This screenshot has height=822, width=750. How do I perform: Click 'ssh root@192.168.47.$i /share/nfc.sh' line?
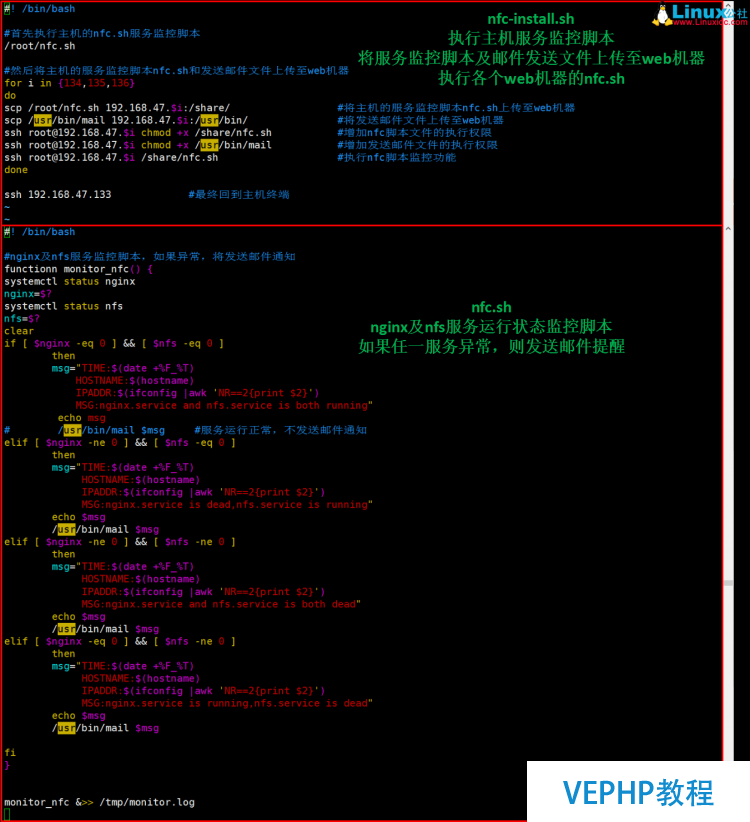111,158
